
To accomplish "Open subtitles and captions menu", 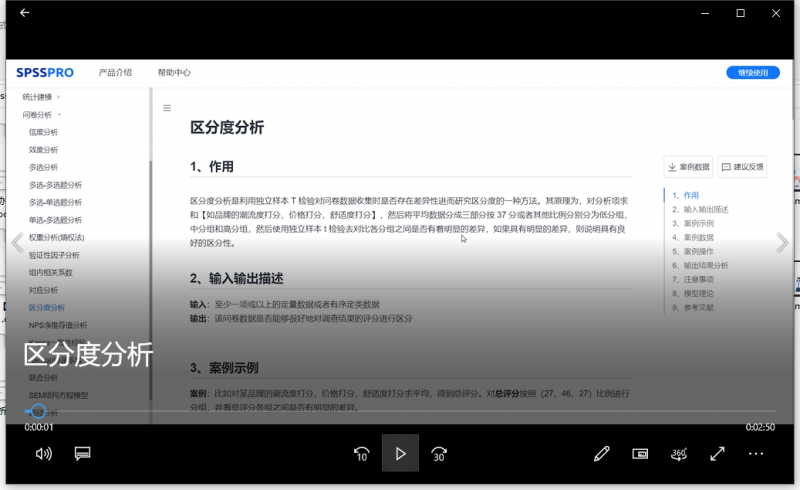I will point(82,453).
